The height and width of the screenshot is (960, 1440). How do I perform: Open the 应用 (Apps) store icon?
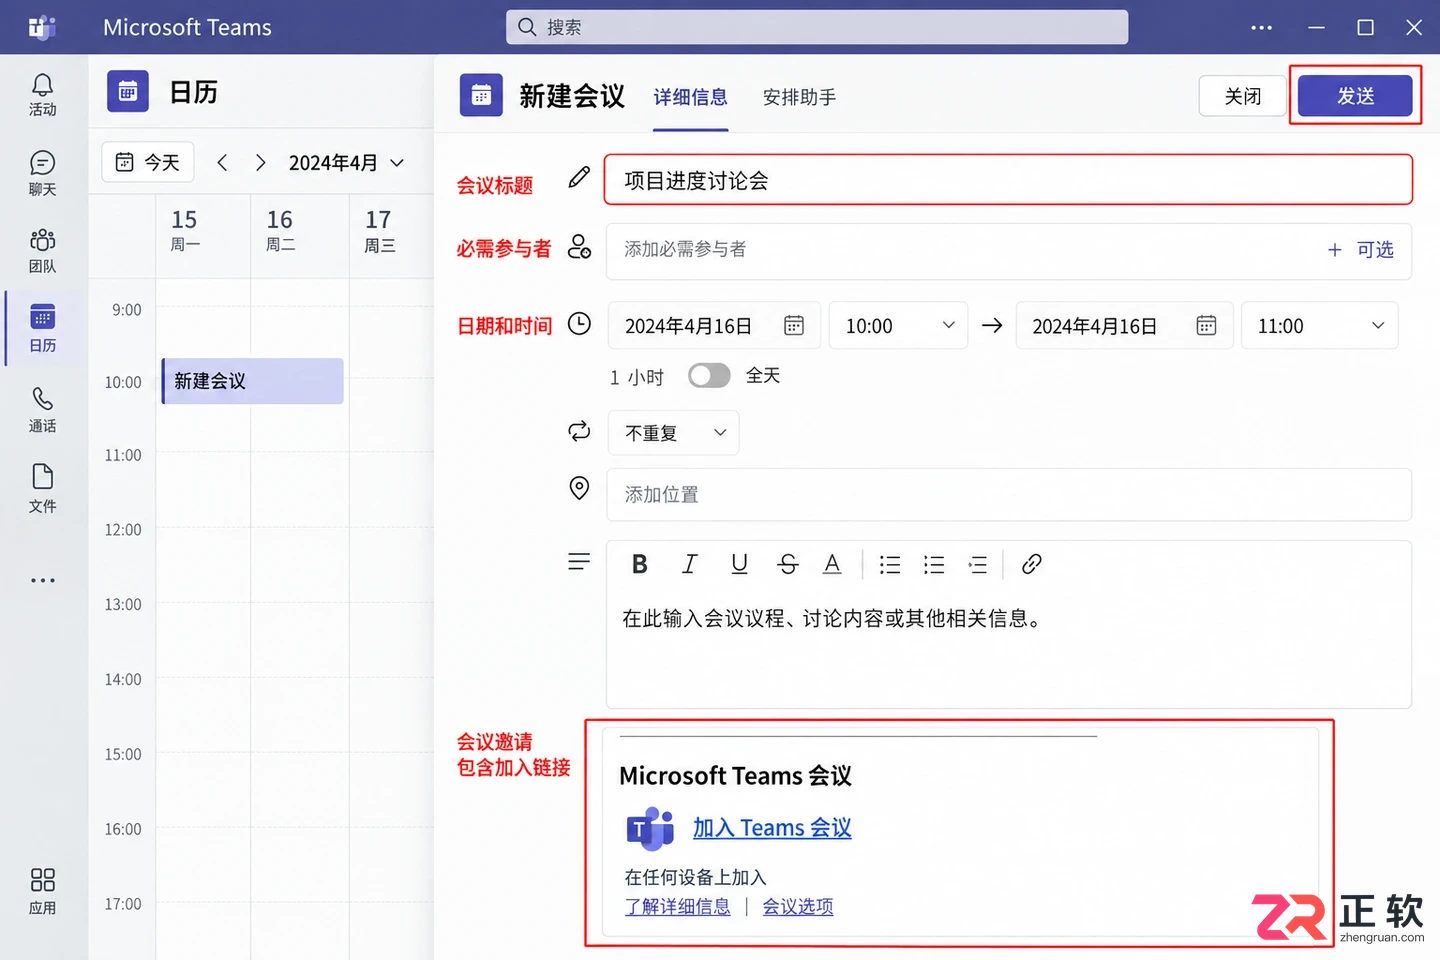(x=42, y=891)
